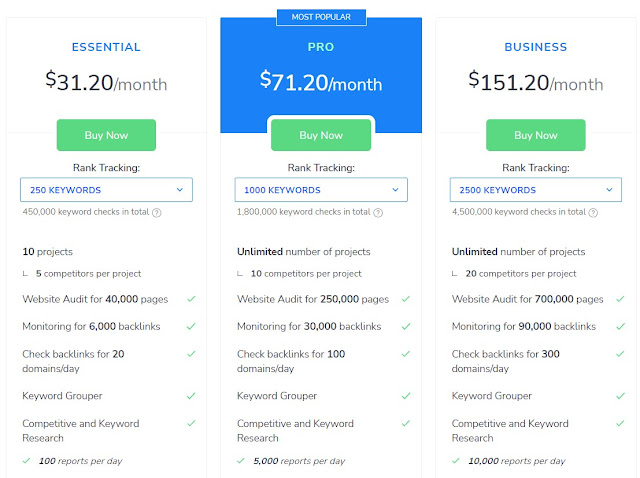The width and height of the screenshot is (640, 478).
Task: Click checkmark beside Website Audit for 700,000 pages
Action: (620, 299)
